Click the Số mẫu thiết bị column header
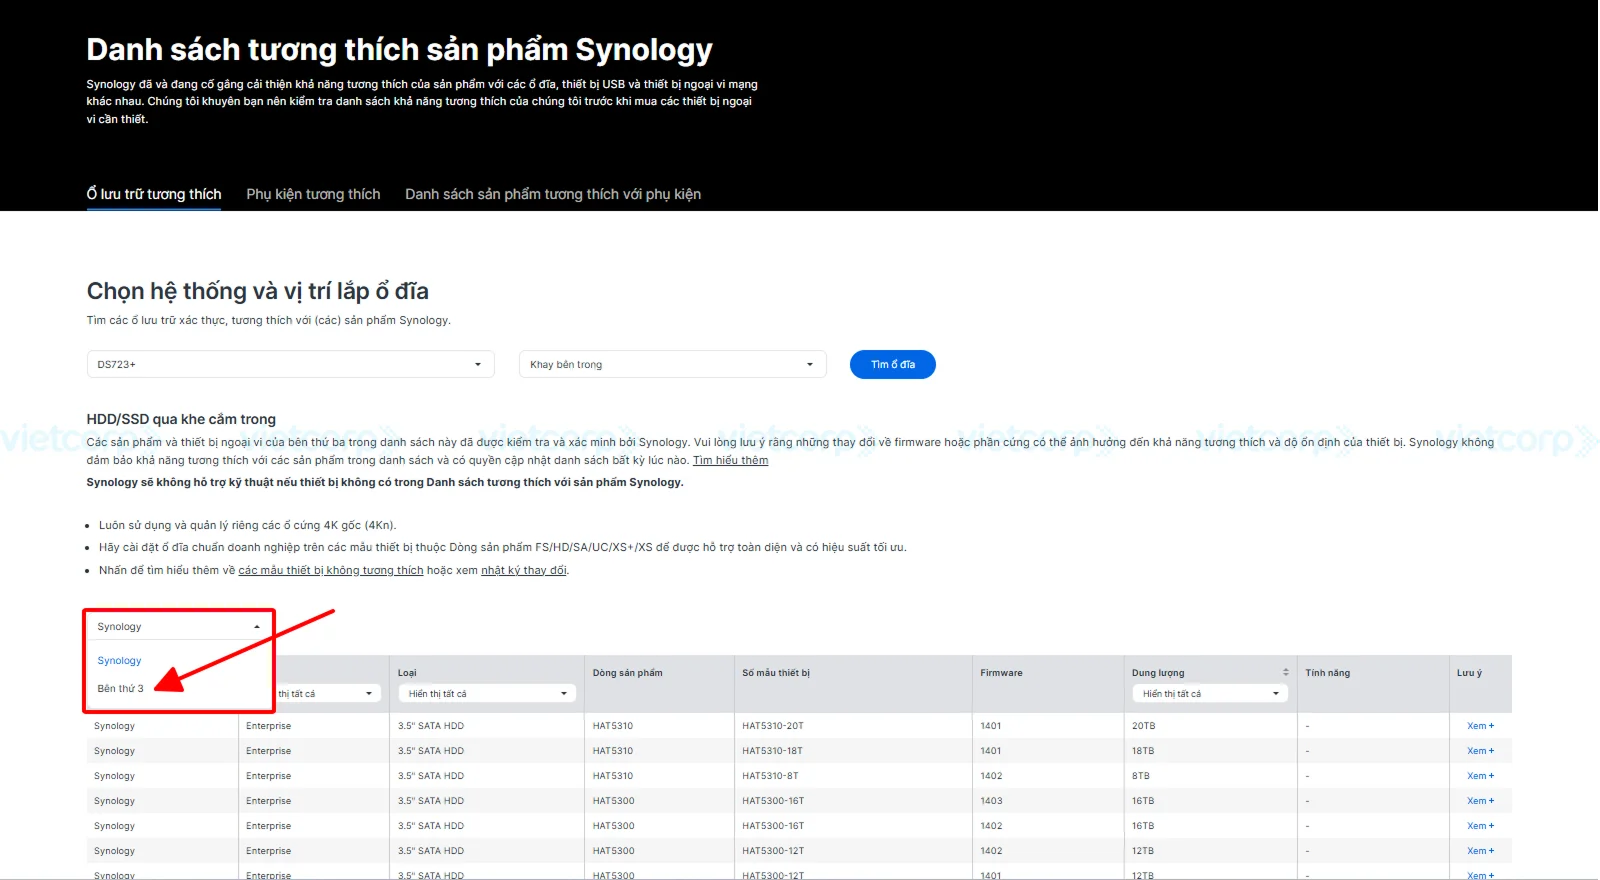 [x=776, y=673]
